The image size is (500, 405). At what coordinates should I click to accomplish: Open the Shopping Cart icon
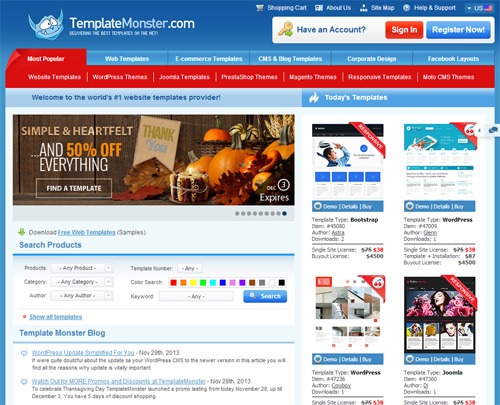(x=260, y=8)
